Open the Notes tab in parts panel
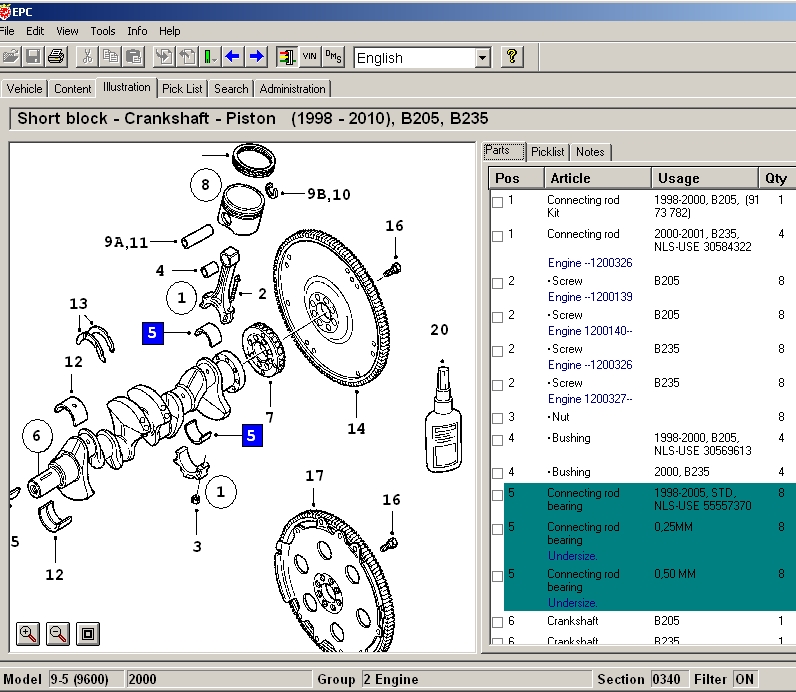 590,152
